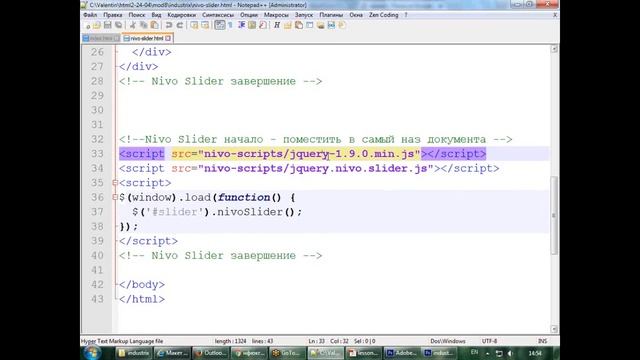The image size is (640, 360).
Task: Click the Paste clipboard toolbar icon
Action: tap(155, 25)
